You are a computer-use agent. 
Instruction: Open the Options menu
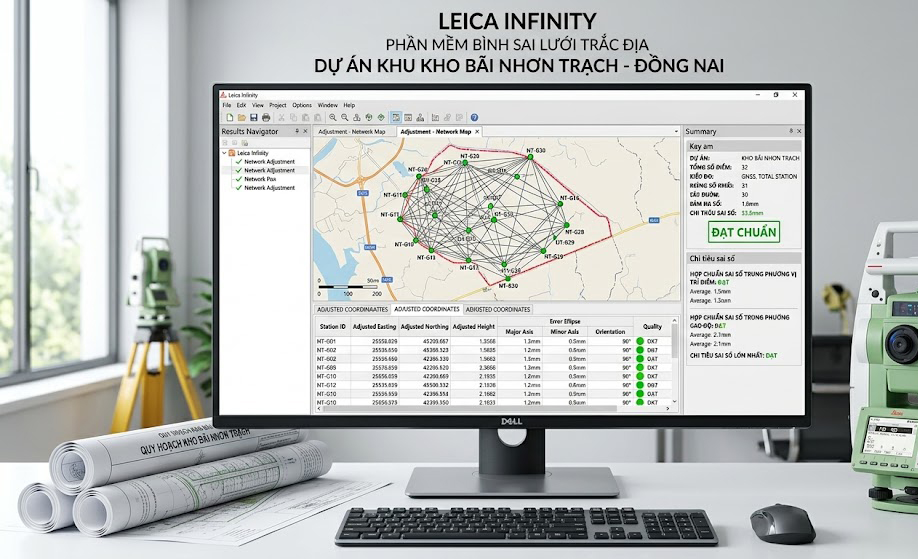pos(302,105)
